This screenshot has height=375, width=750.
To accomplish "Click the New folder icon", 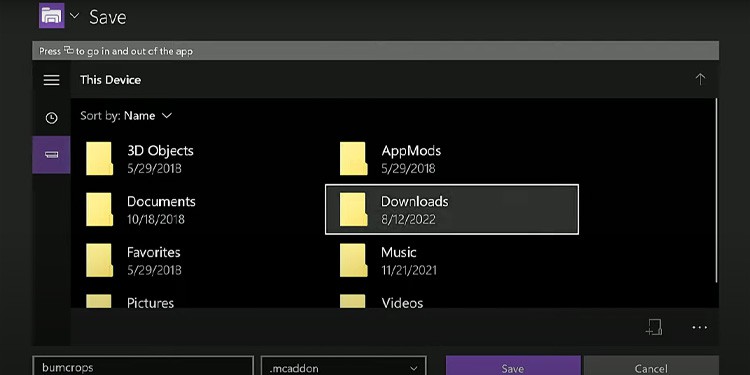I will [x=654, y=327].
